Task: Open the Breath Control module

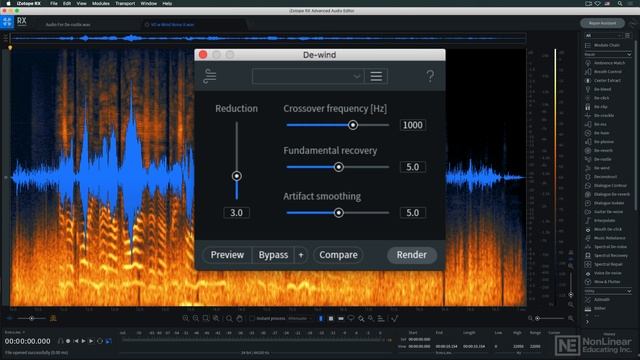Action: pos(607,72)
